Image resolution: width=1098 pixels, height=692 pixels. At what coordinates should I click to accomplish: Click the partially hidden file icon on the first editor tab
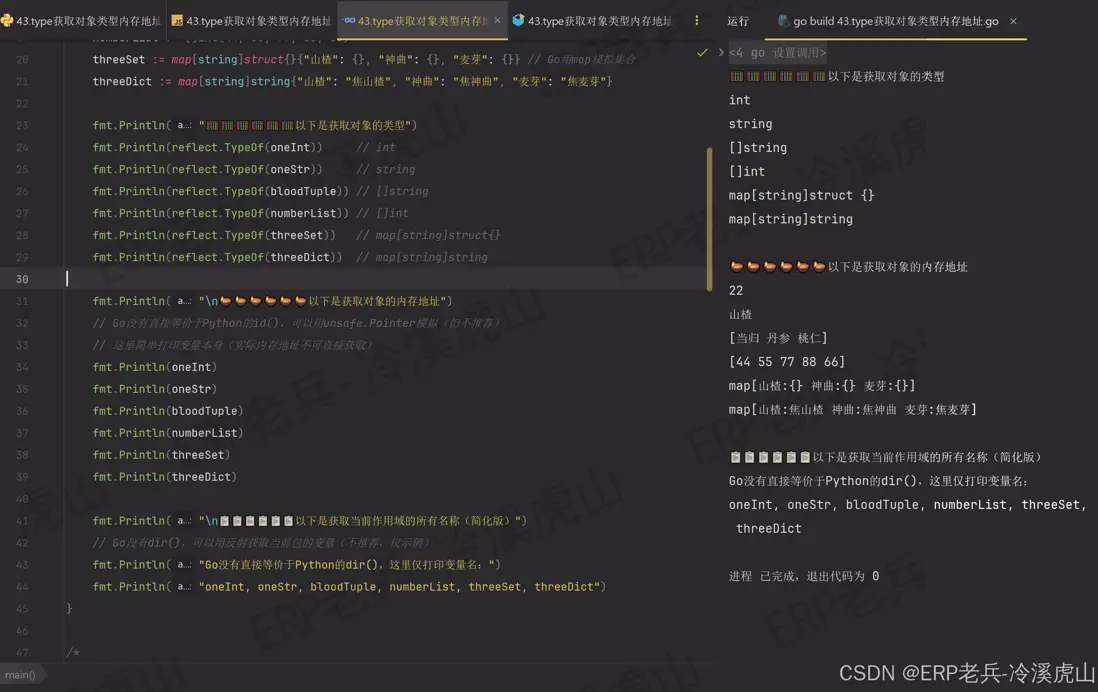[7, 20]
